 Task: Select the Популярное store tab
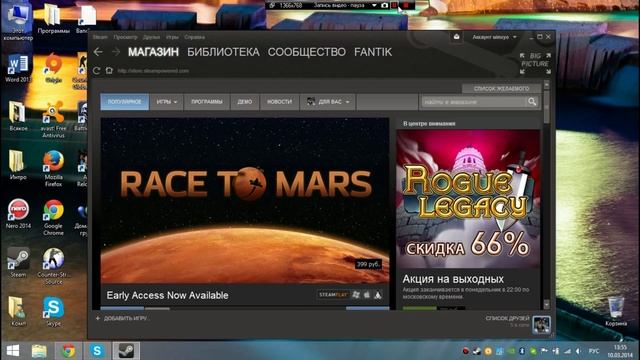124,102
